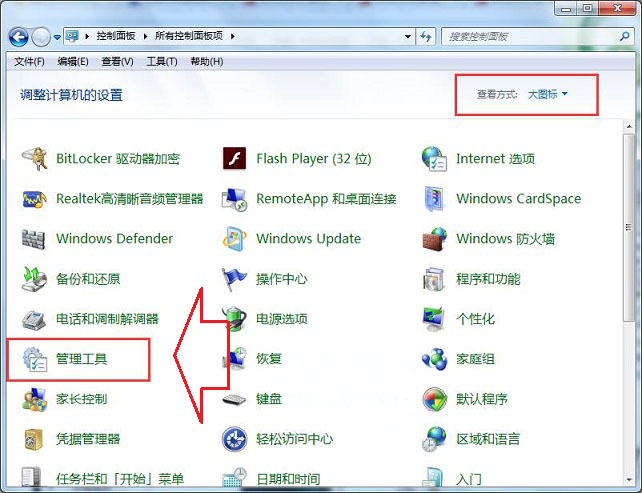This screenshot has width=642, height=493.
Task: Click the vertical scrollbar thumb
Action: (x=628, y=228)
